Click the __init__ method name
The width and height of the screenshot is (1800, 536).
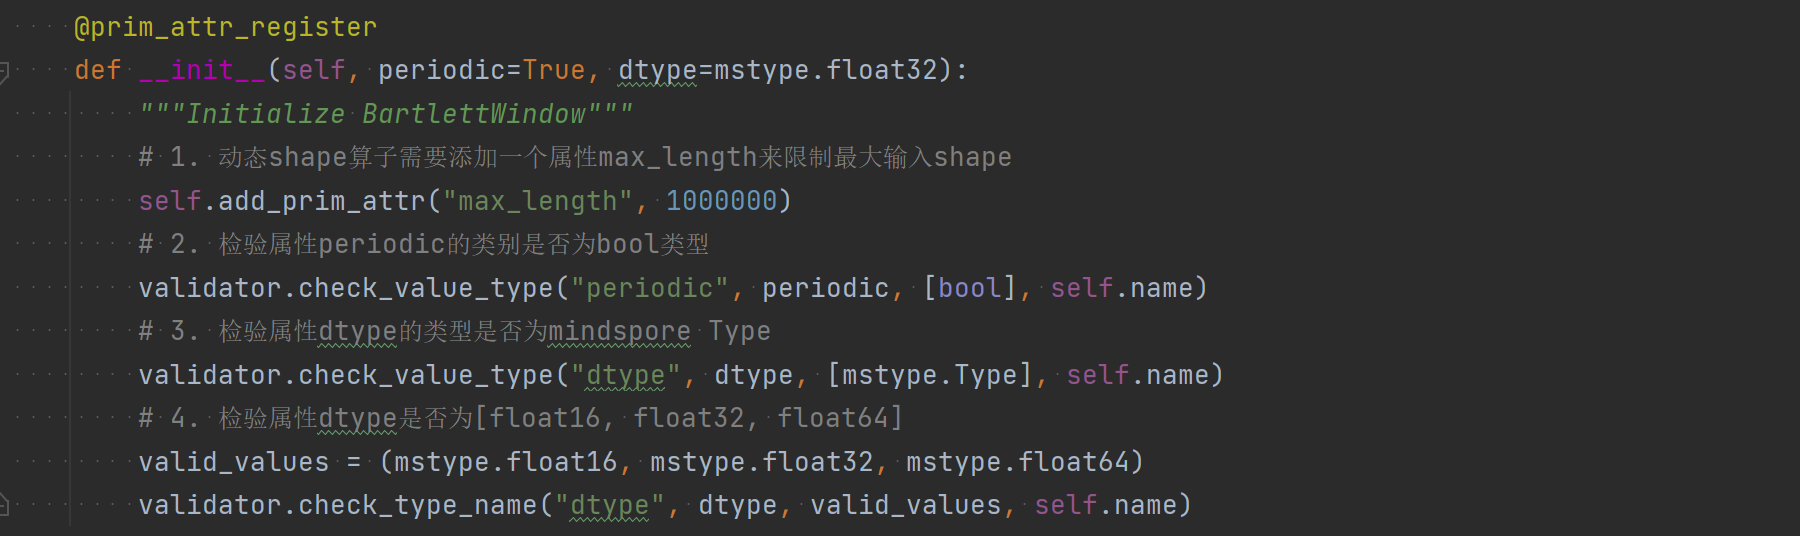point(202,70)
